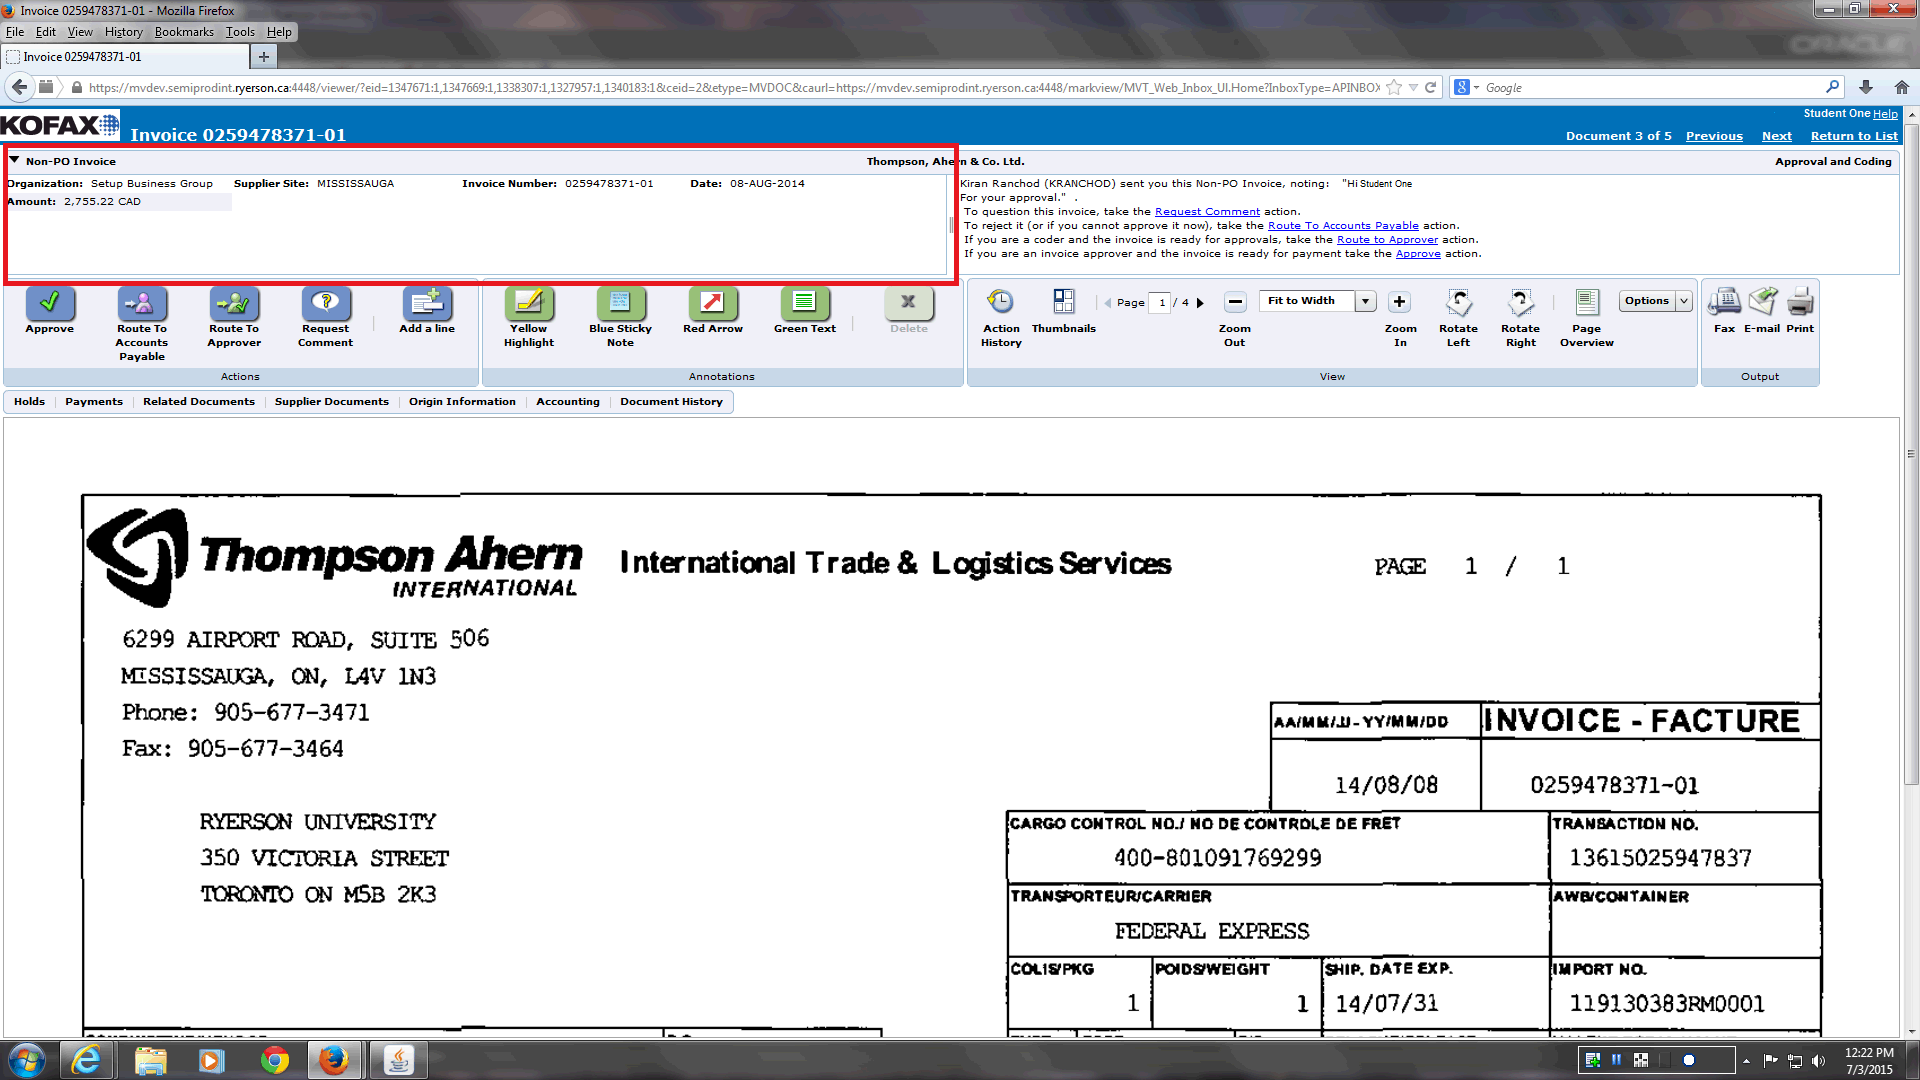Click the Print output icon
This screenshot has height=1080, width=1920.
point(1800,303)
